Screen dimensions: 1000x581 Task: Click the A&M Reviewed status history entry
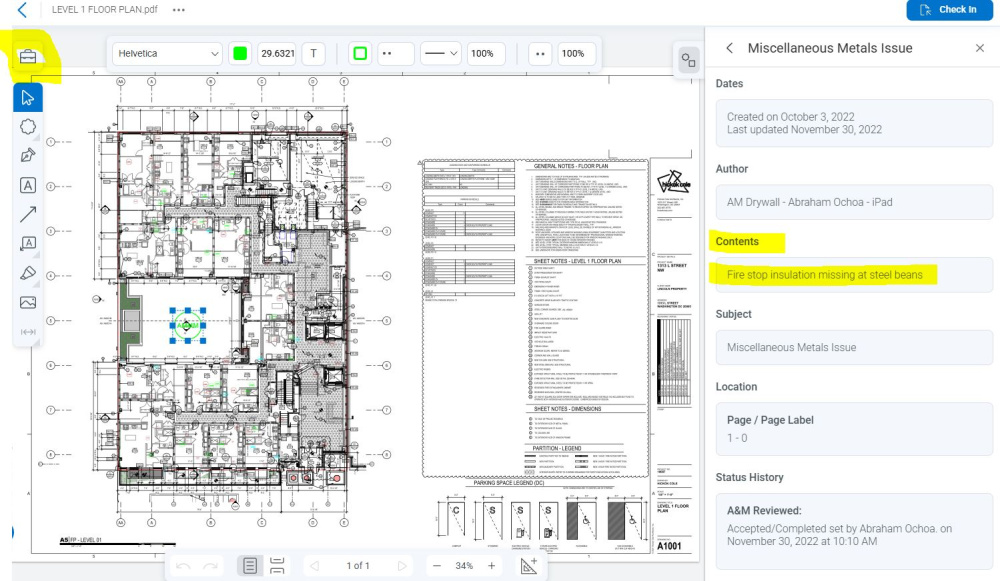click(854, 531)
